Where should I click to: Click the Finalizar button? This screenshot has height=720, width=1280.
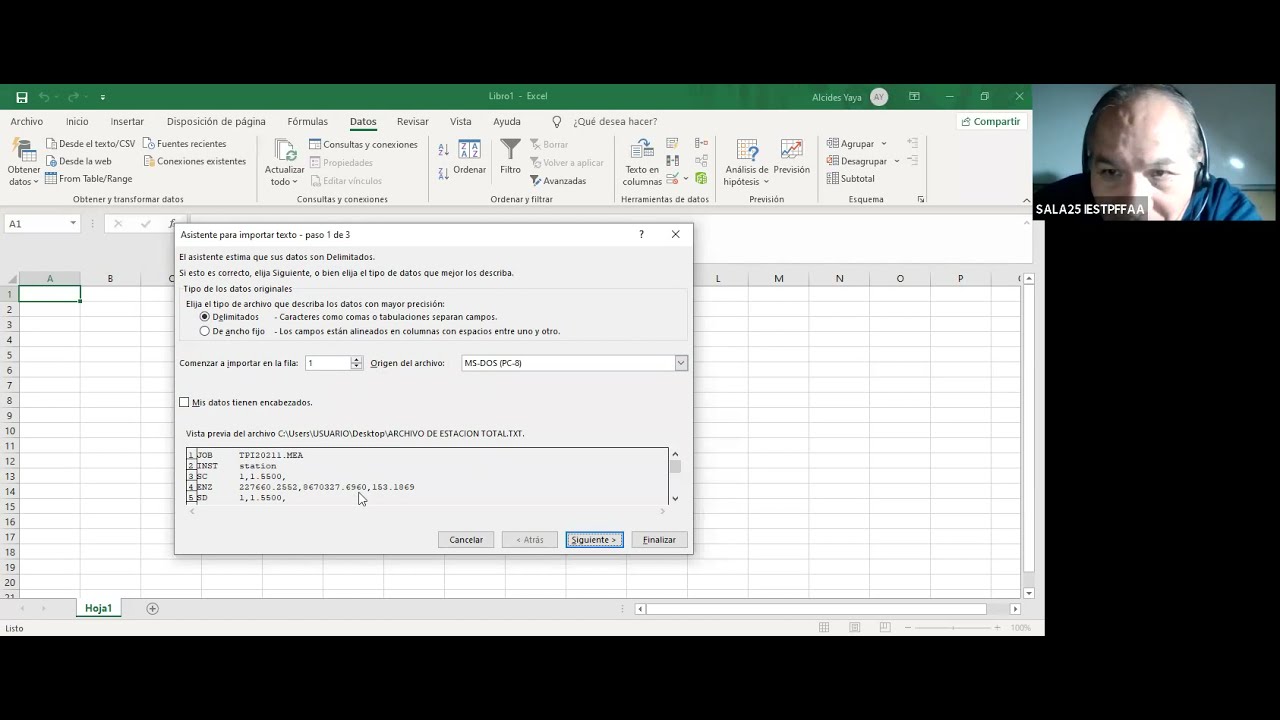tap(659, 540)
